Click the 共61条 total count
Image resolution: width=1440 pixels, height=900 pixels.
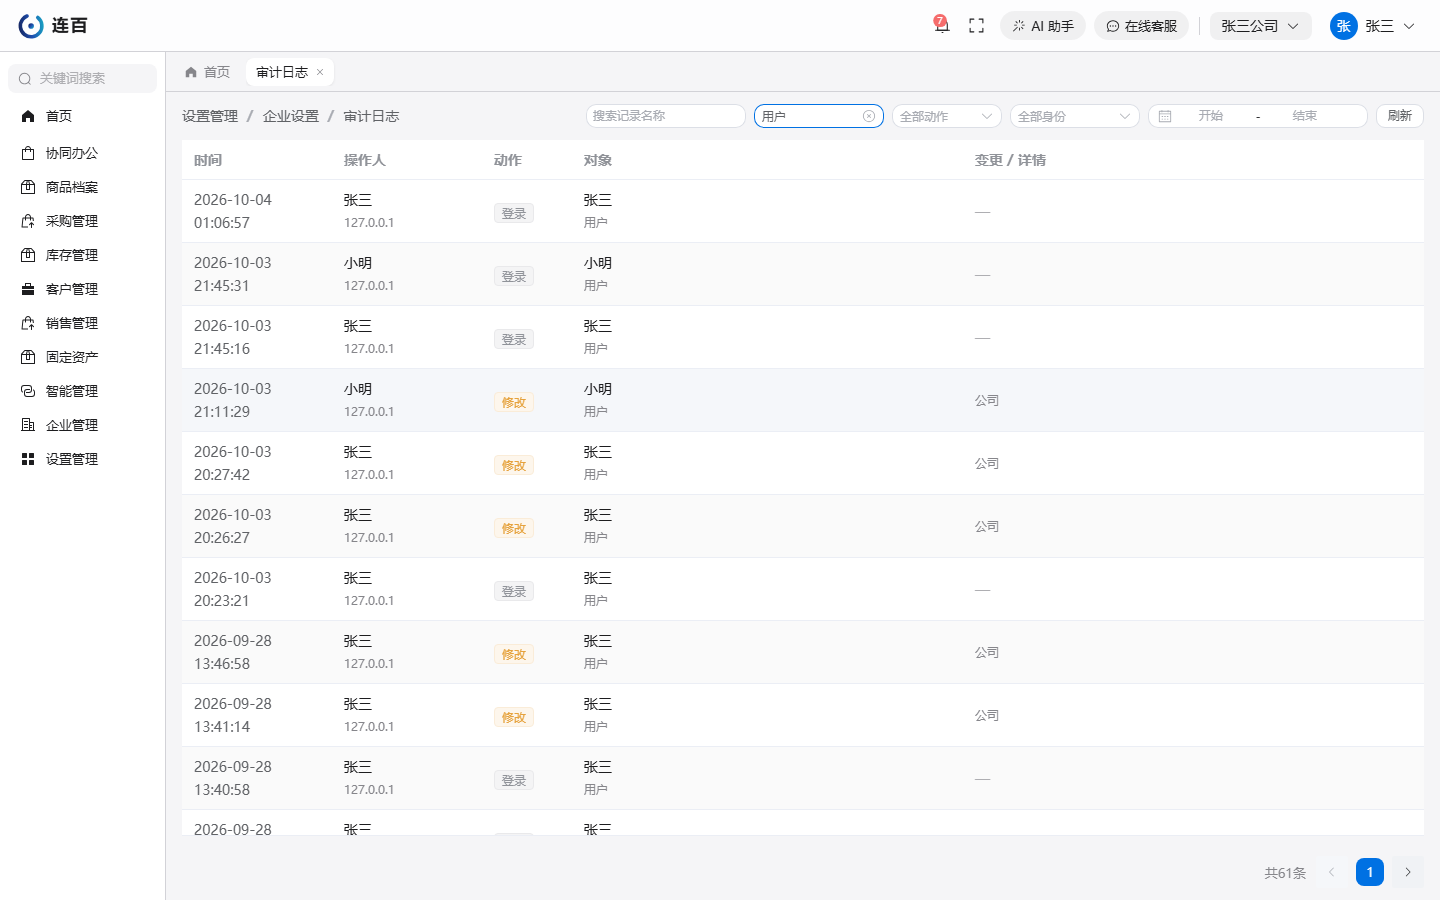point(1285,873)
